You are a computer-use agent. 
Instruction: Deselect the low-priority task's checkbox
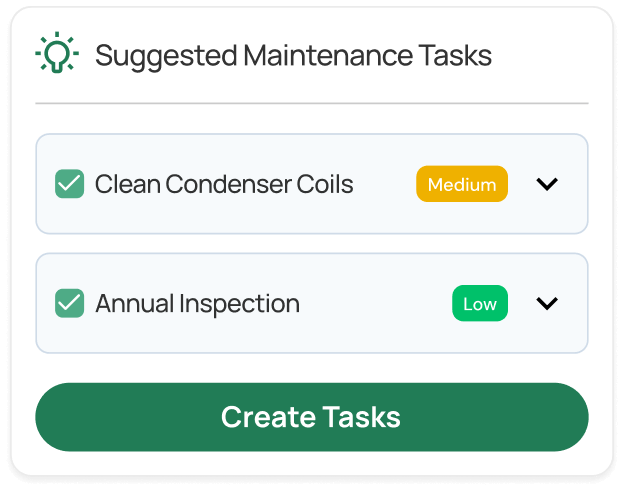[69, 303]
